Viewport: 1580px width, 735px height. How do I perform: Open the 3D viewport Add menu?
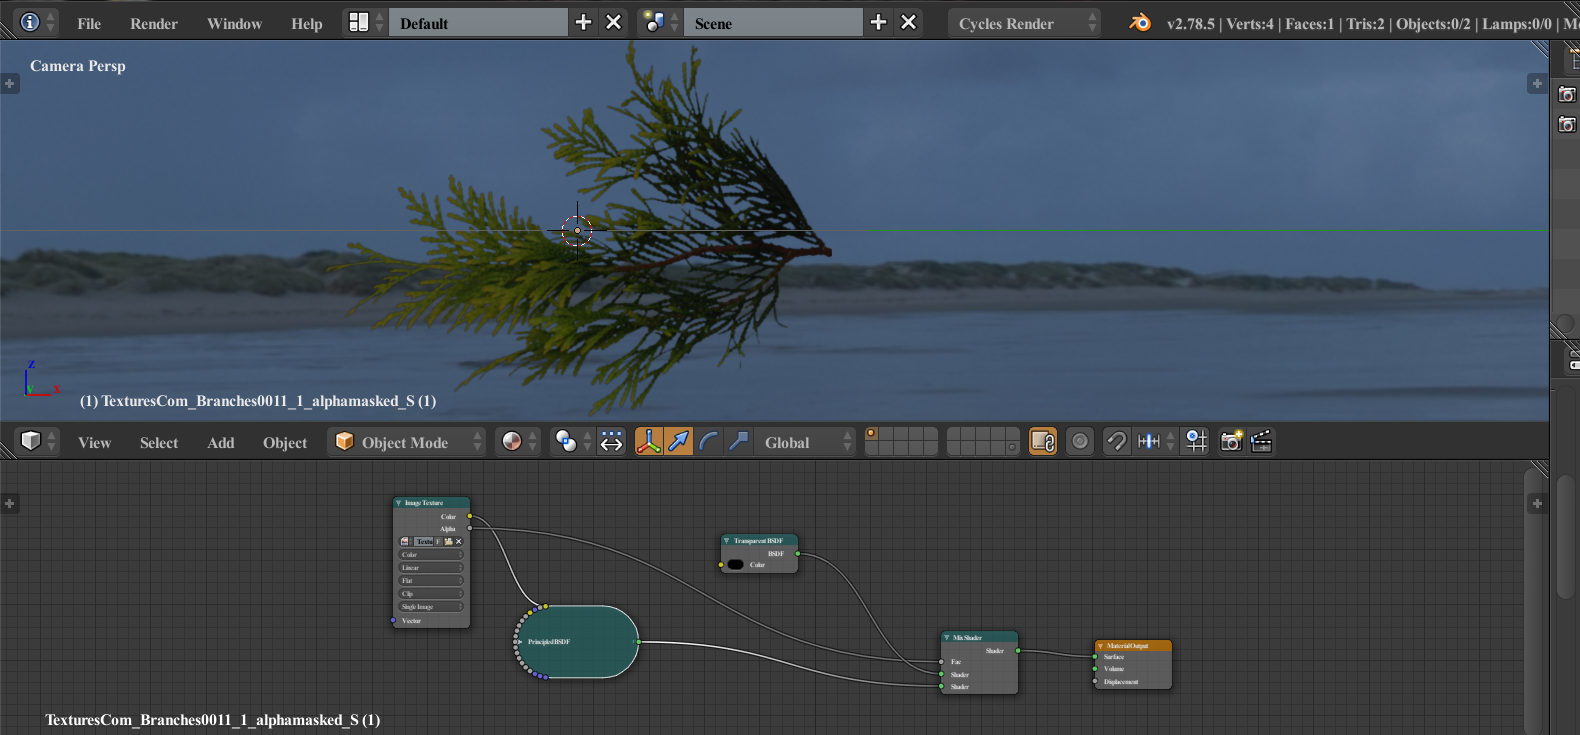pos(221,442)
